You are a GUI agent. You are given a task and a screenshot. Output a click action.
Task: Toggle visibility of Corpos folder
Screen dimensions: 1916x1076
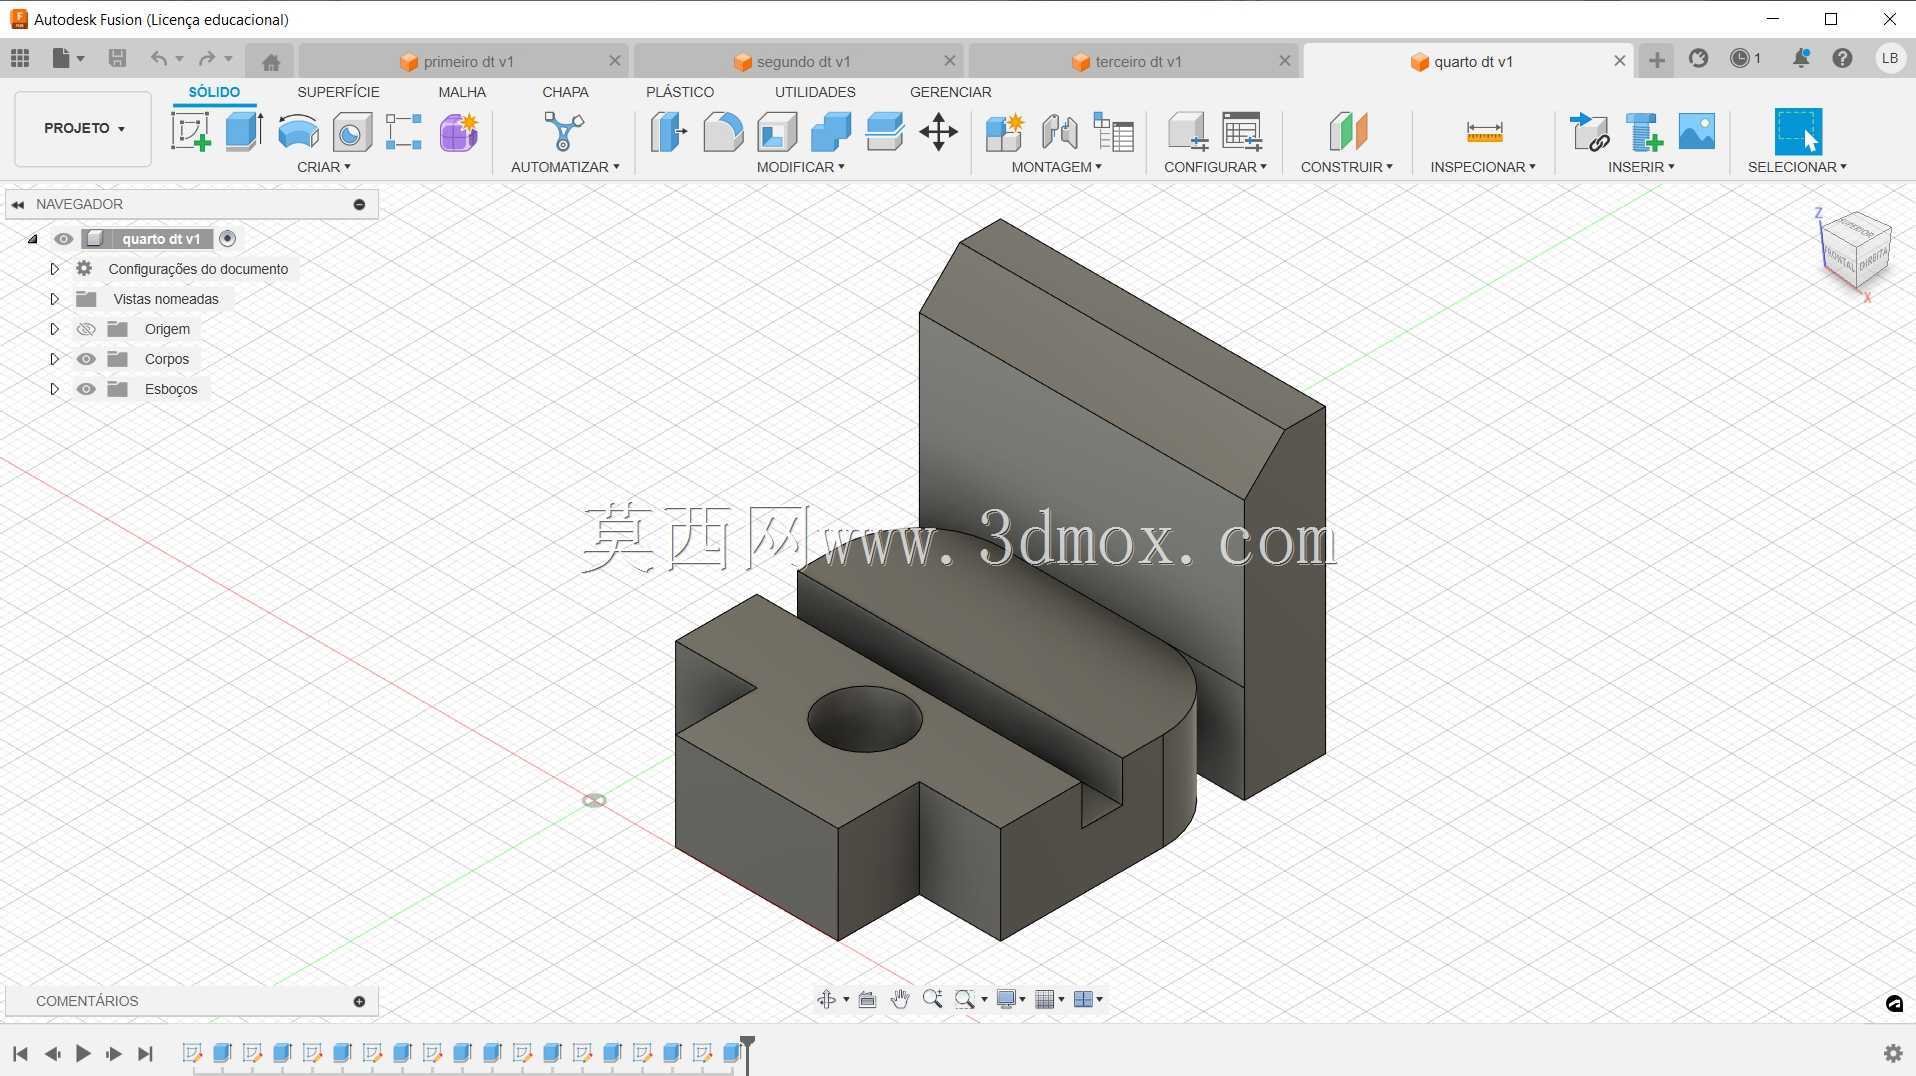[86, 359]
